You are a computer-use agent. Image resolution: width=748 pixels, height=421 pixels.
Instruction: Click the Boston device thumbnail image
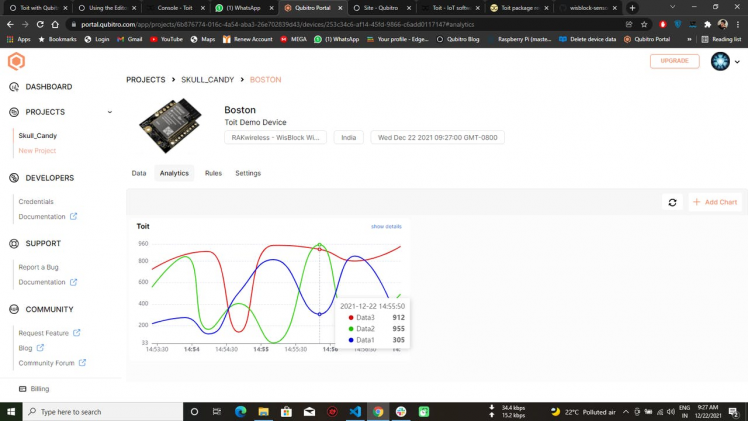(170, 126)
